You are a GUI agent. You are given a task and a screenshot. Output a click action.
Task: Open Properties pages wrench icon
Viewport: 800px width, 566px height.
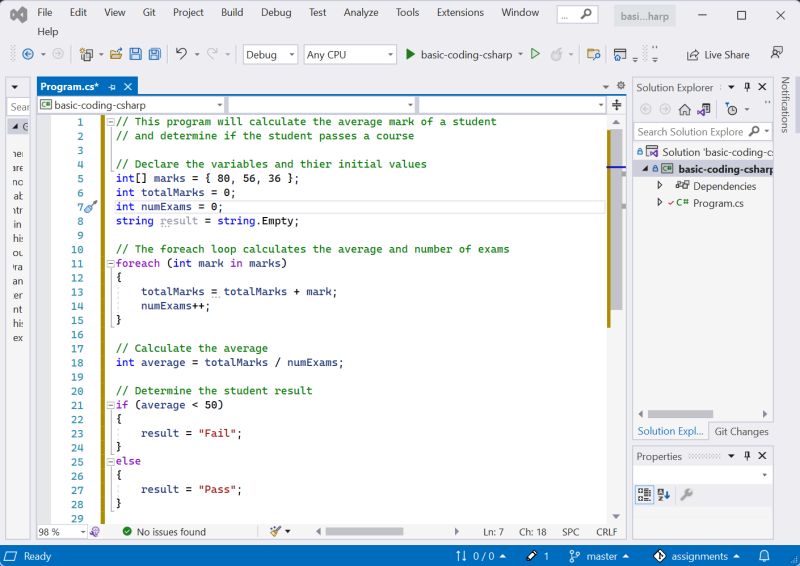tap(686, 494)
